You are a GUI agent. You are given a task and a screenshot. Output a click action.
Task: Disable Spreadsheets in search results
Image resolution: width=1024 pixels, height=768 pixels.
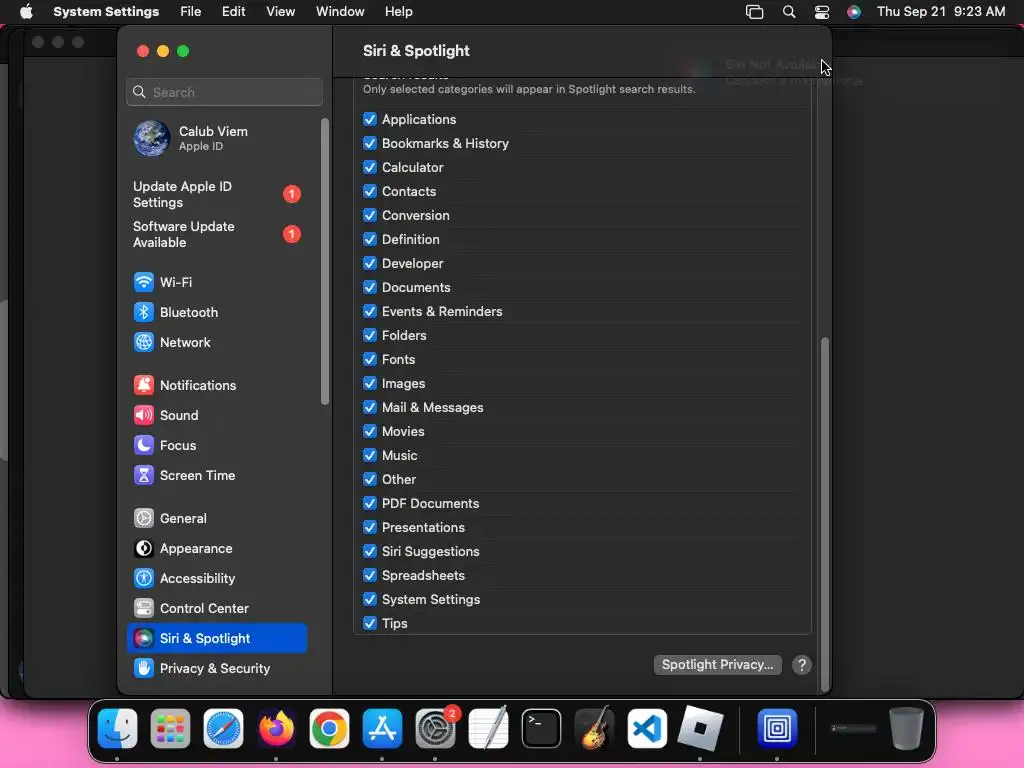click(370, 575)
